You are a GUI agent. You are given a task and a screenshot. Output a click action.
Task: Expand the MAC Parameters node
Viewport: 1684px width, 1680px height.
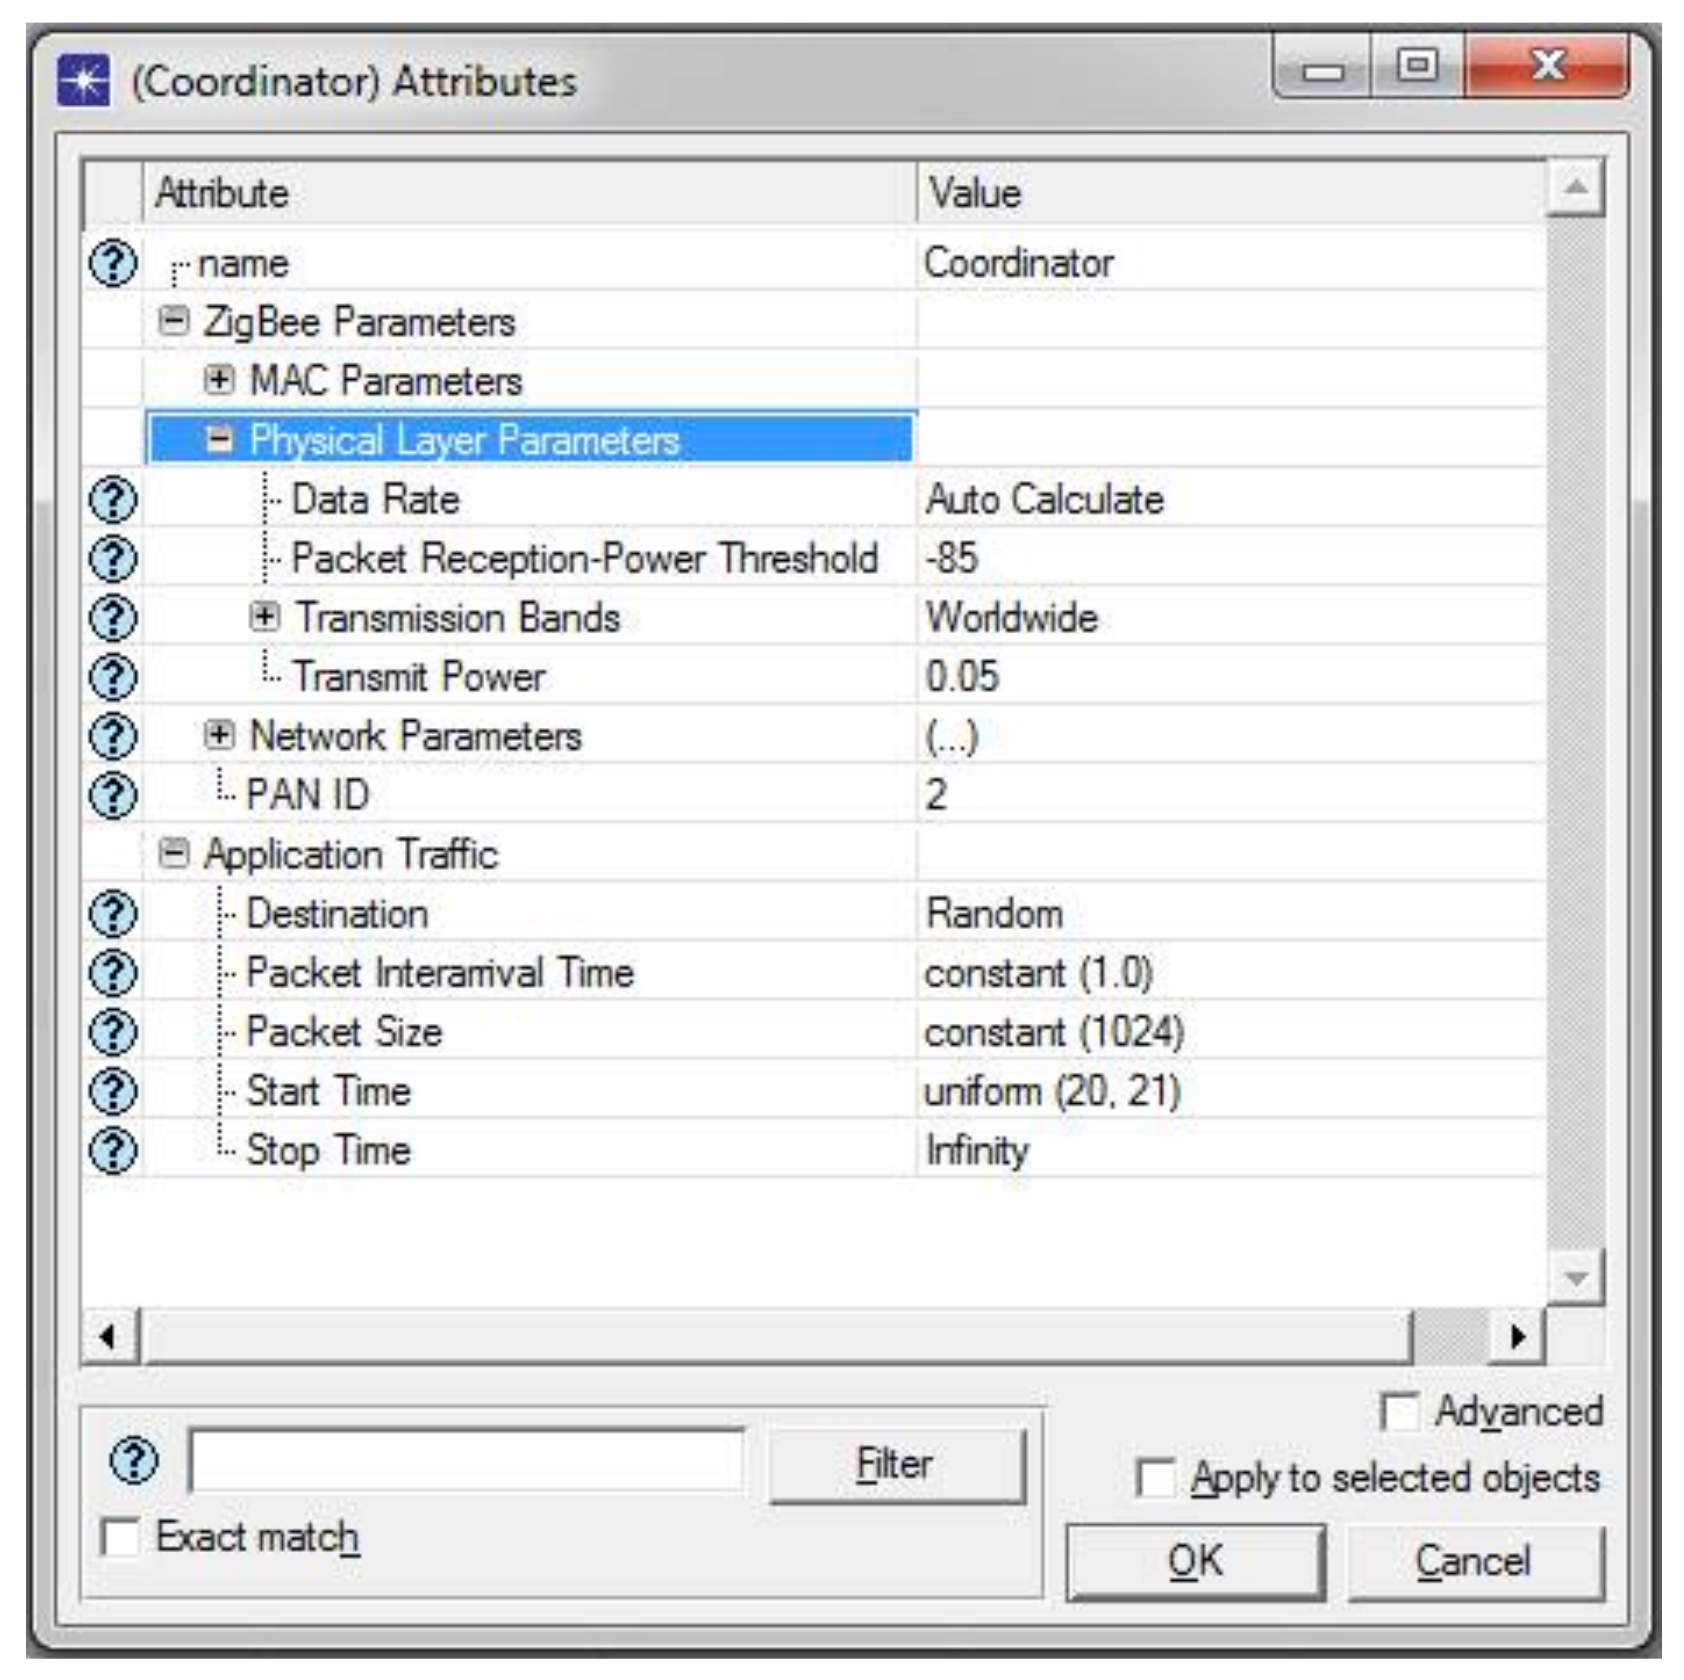[218, 380]
